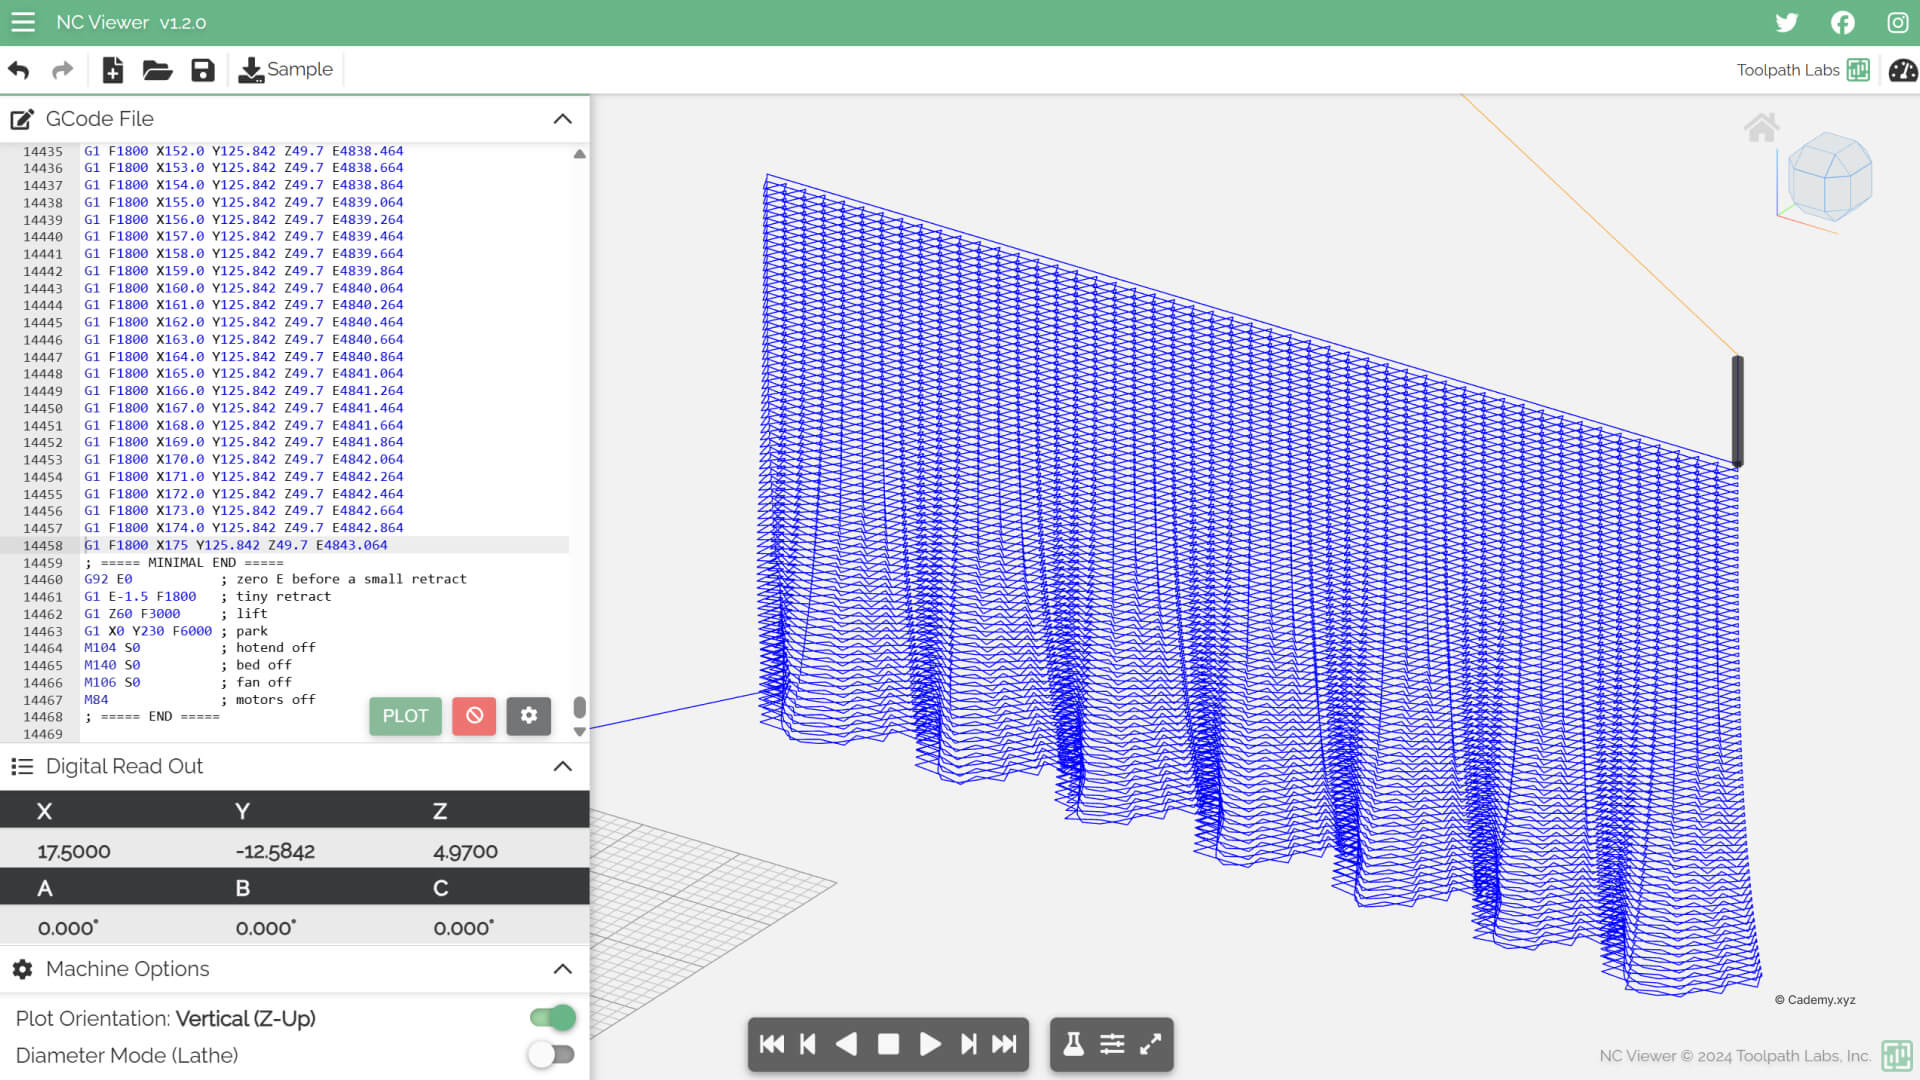Viewport: 1920px width, 1080px height.
Task: Click the GCode editor scrollbar thumb
Action: [x=579, y=707]
